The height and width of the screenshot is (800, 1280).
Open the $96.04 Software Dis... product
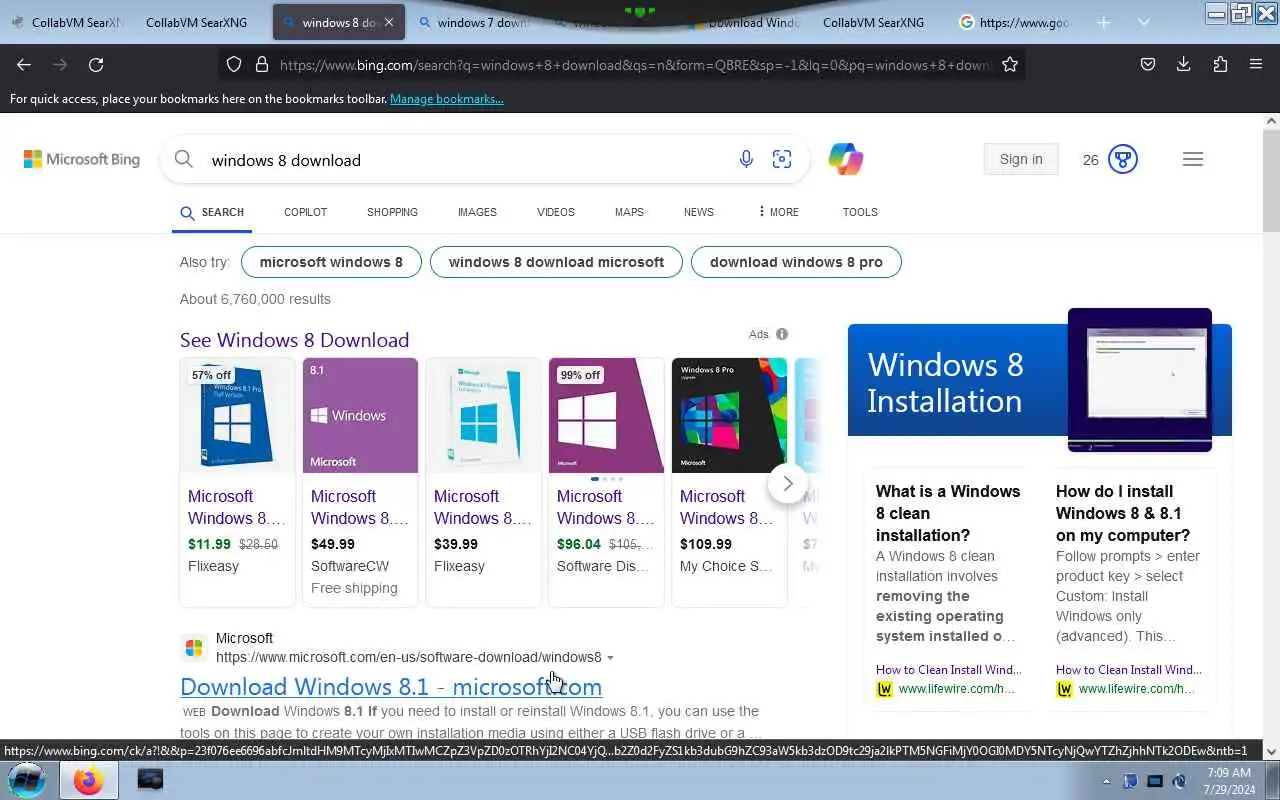[606, 482]
